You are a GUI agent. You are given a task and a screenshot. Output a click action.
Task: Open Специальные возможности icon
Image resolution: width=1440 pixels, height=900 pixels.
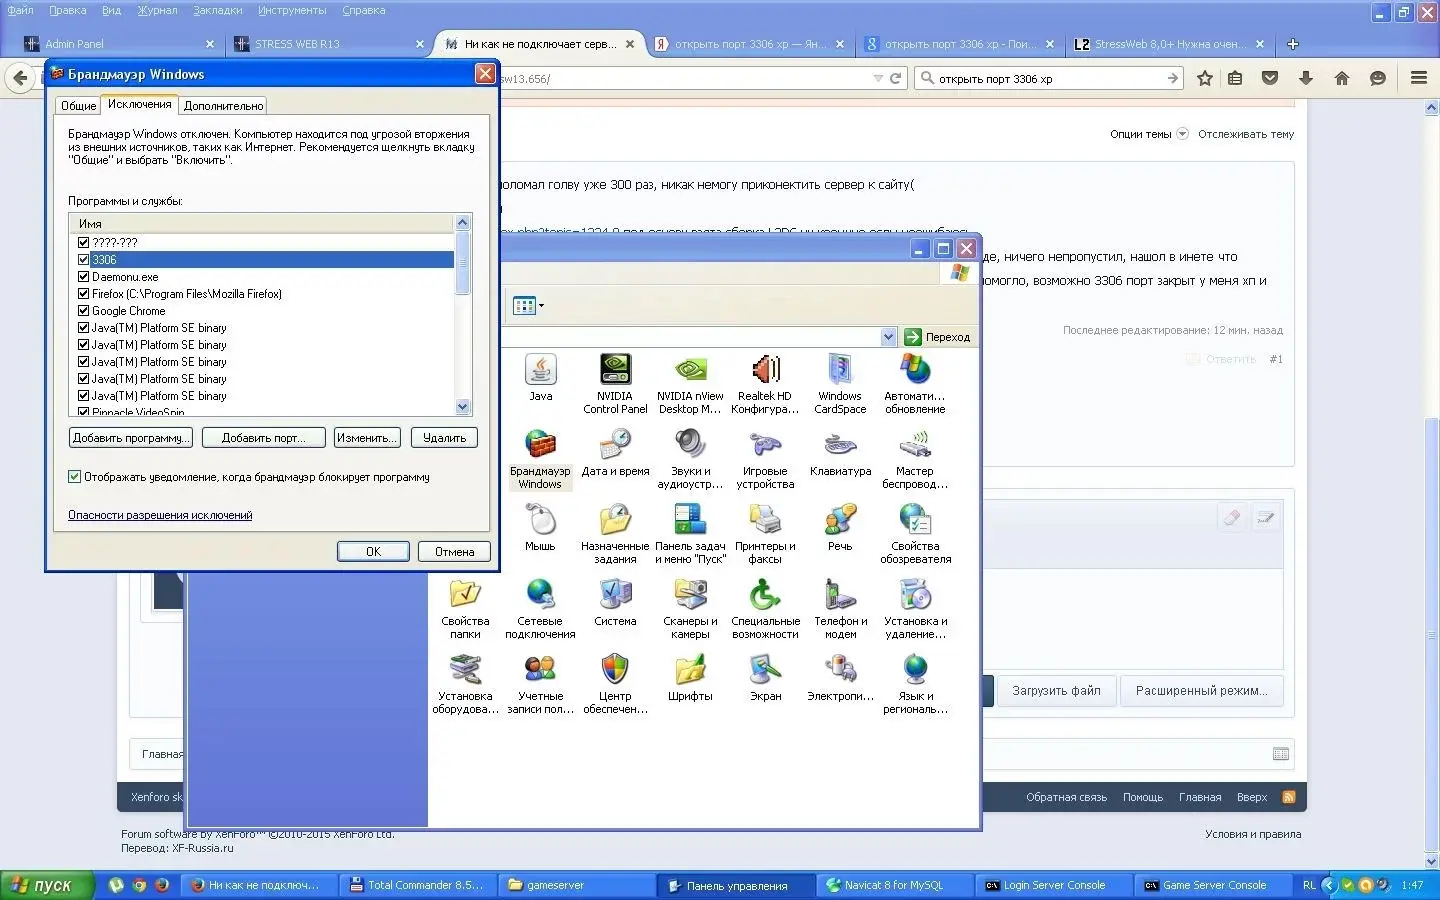pyautogui.click(x=765, y=609)
